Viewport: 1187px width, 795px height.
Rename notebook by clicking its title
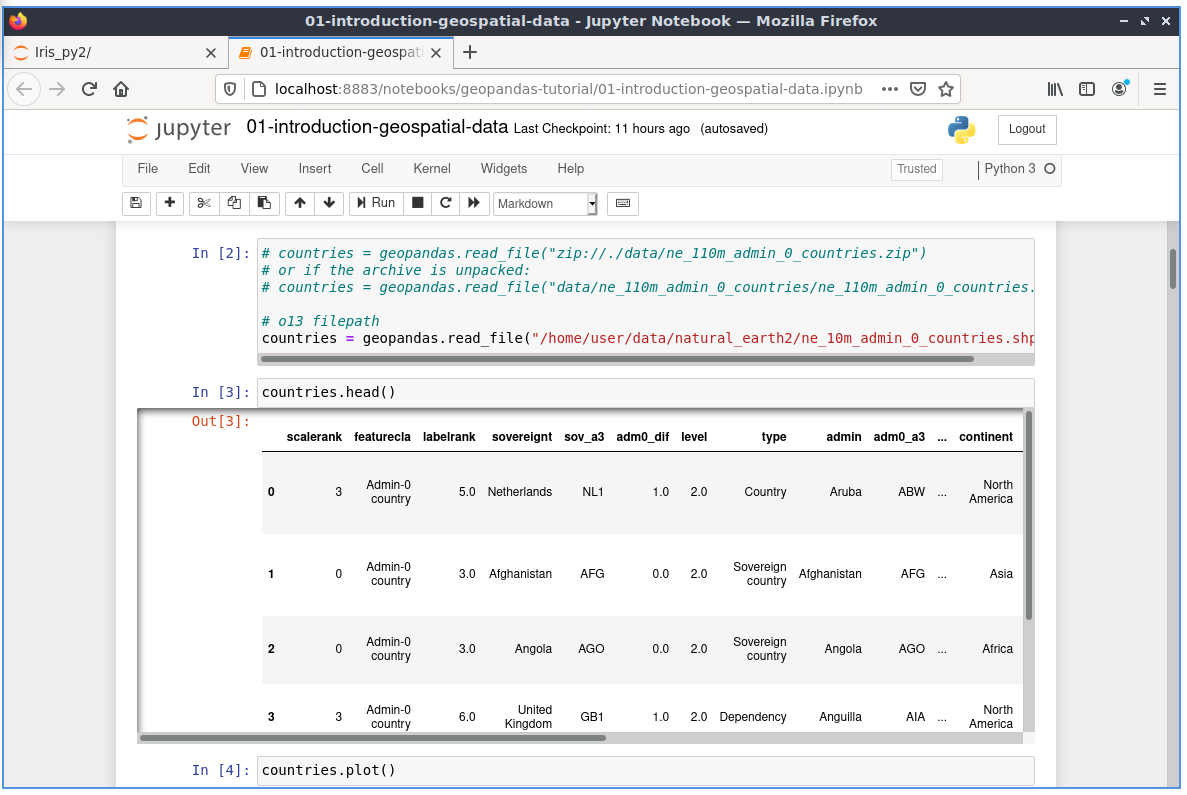[x=378, y=128]
